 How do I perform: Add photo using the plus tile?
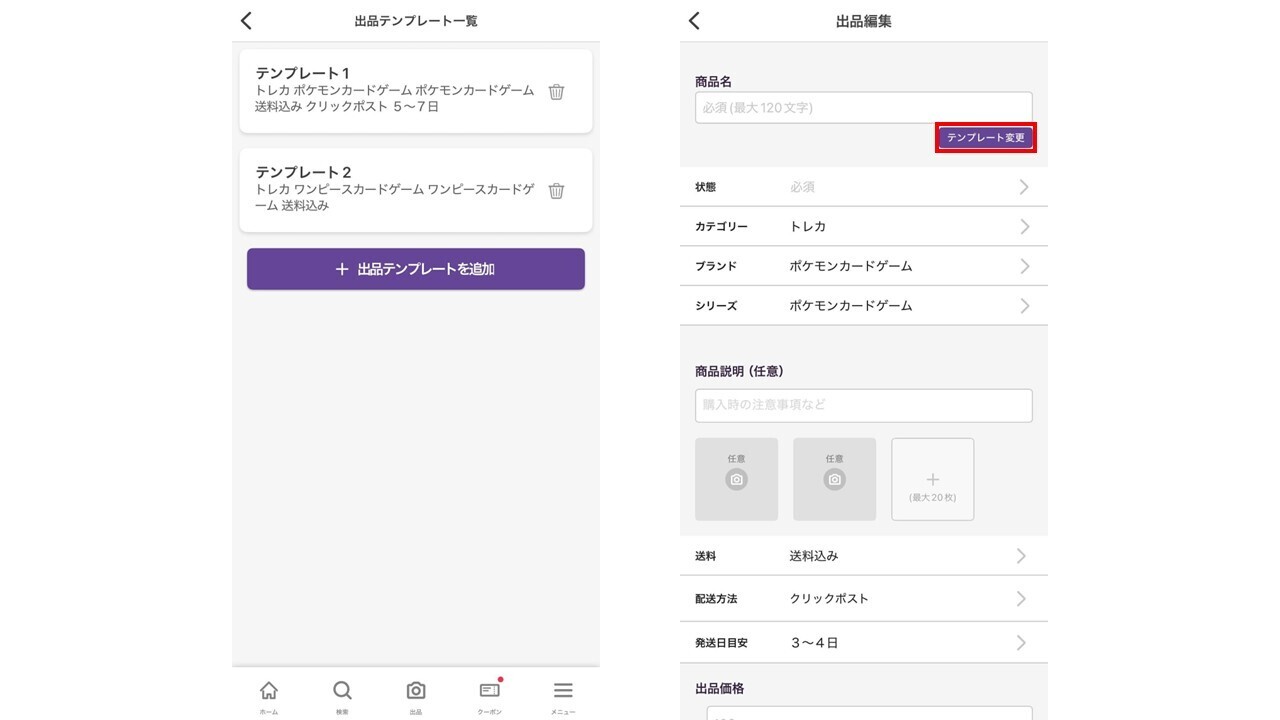point(932,480)
